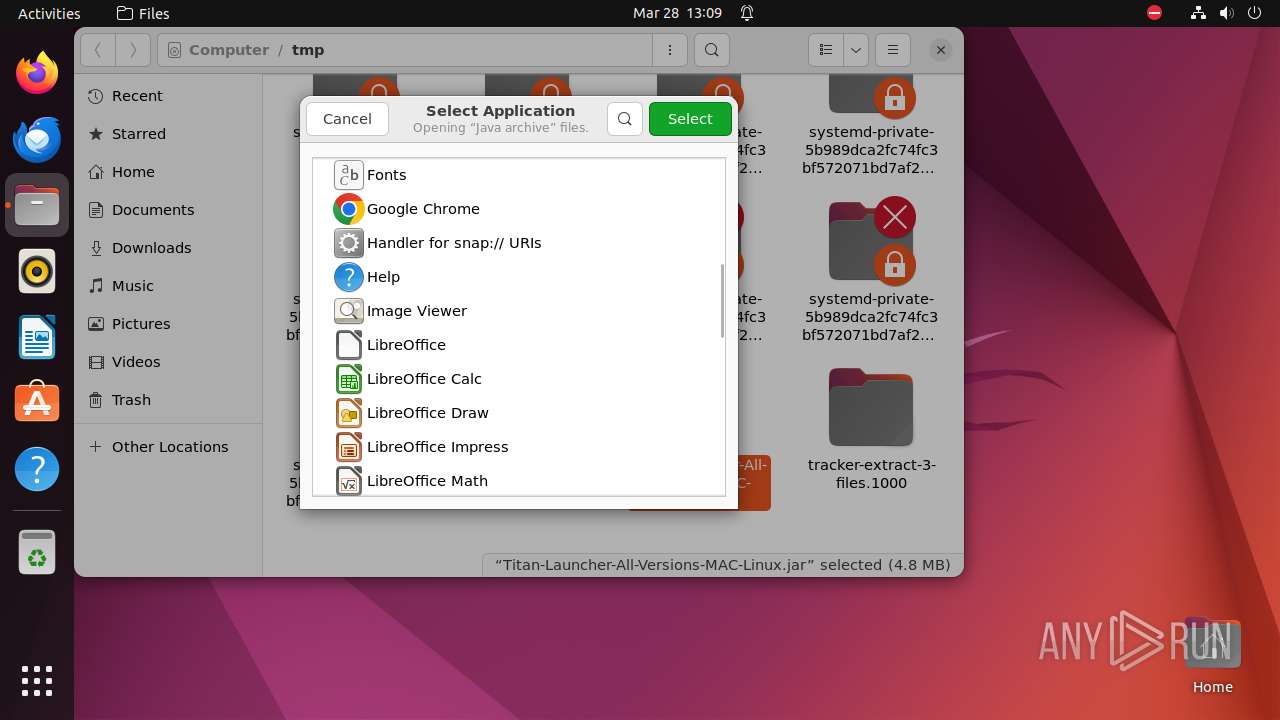Open Music in the sidebar

pos(168,286)
